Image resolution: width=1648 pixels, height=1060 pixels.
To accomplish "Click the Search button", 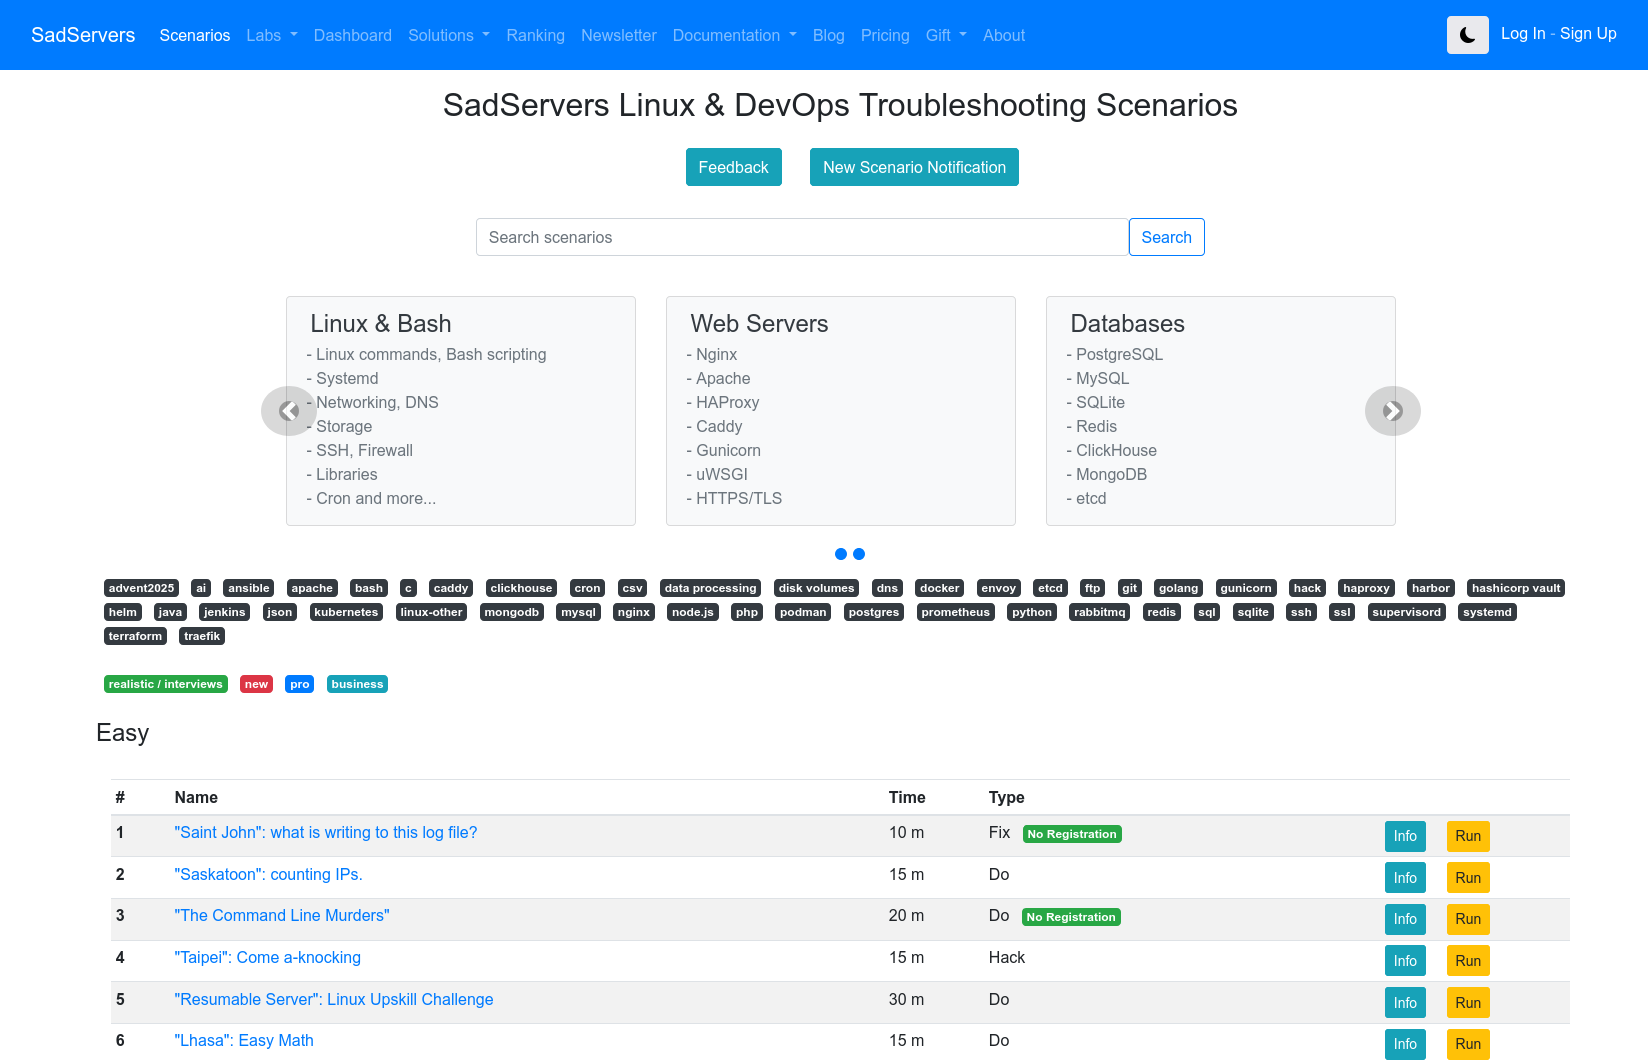I will [x=1167, y=237].
